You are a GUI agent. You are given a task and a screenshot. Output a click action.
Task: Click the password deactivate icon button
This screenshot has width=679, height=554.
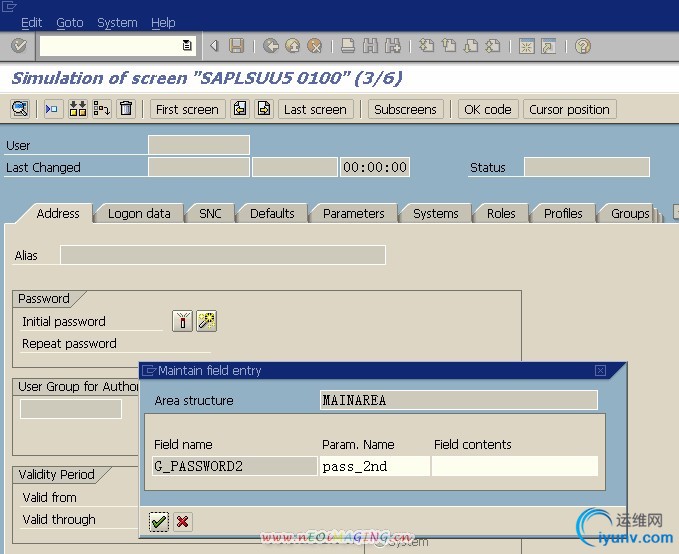pos(182,321)
